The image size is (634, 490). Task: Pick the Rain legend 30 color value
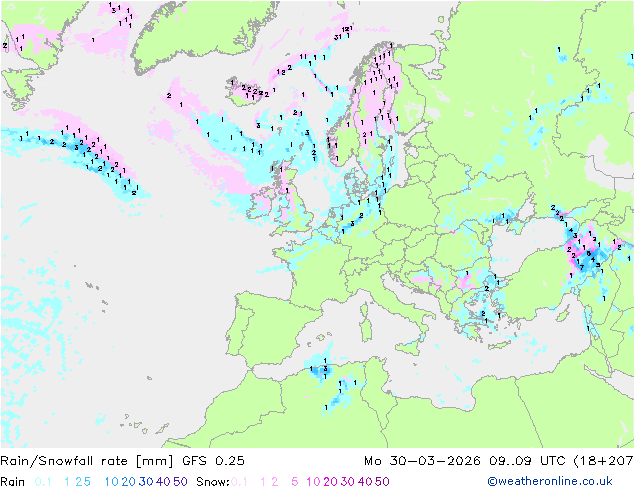[146, 482]
